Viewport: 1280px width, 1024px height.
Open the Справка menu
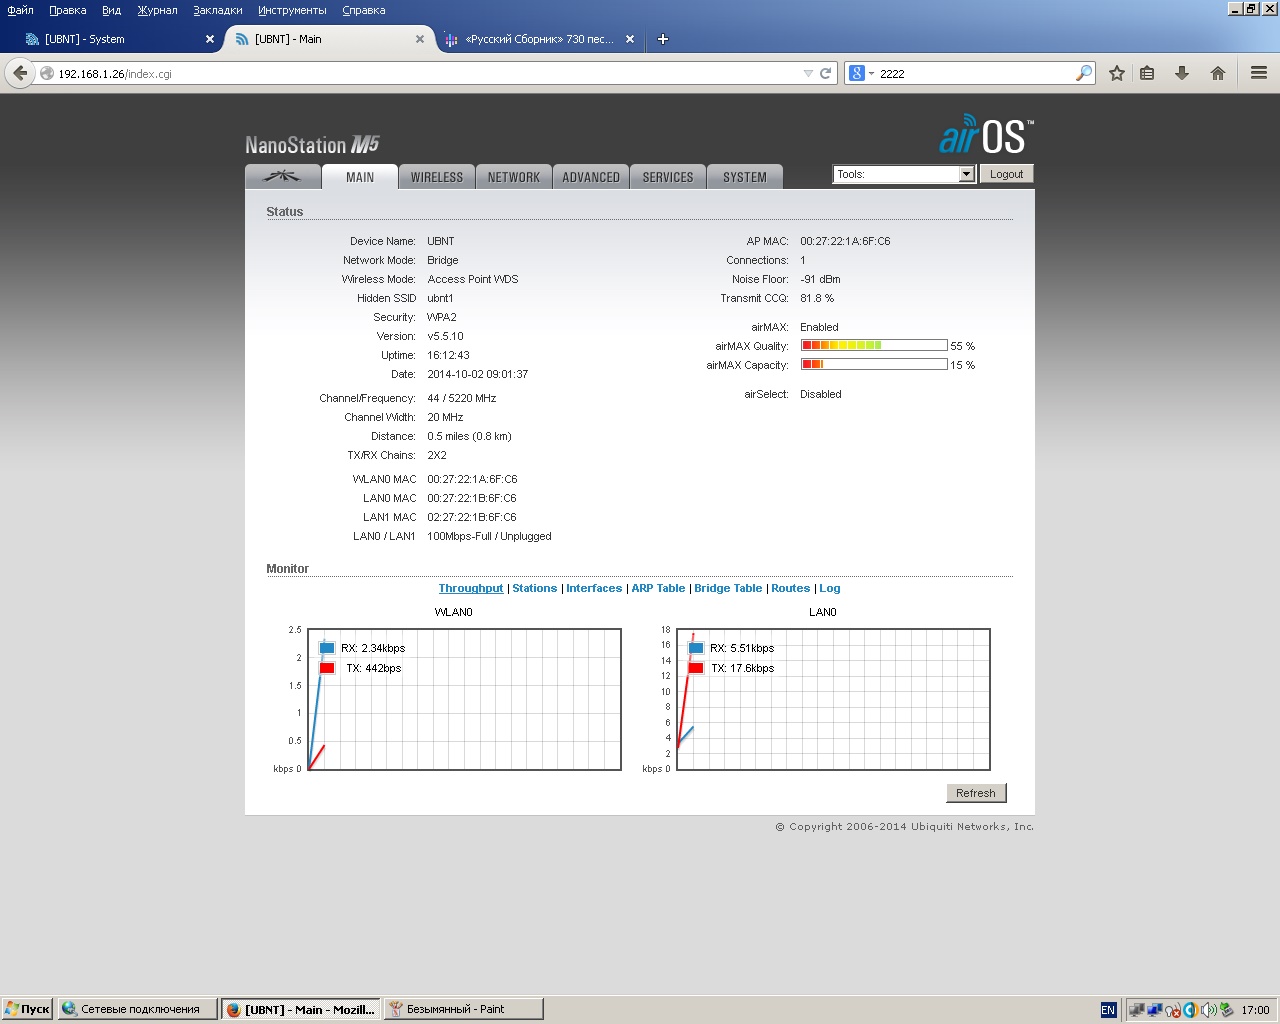coord(363,10)
